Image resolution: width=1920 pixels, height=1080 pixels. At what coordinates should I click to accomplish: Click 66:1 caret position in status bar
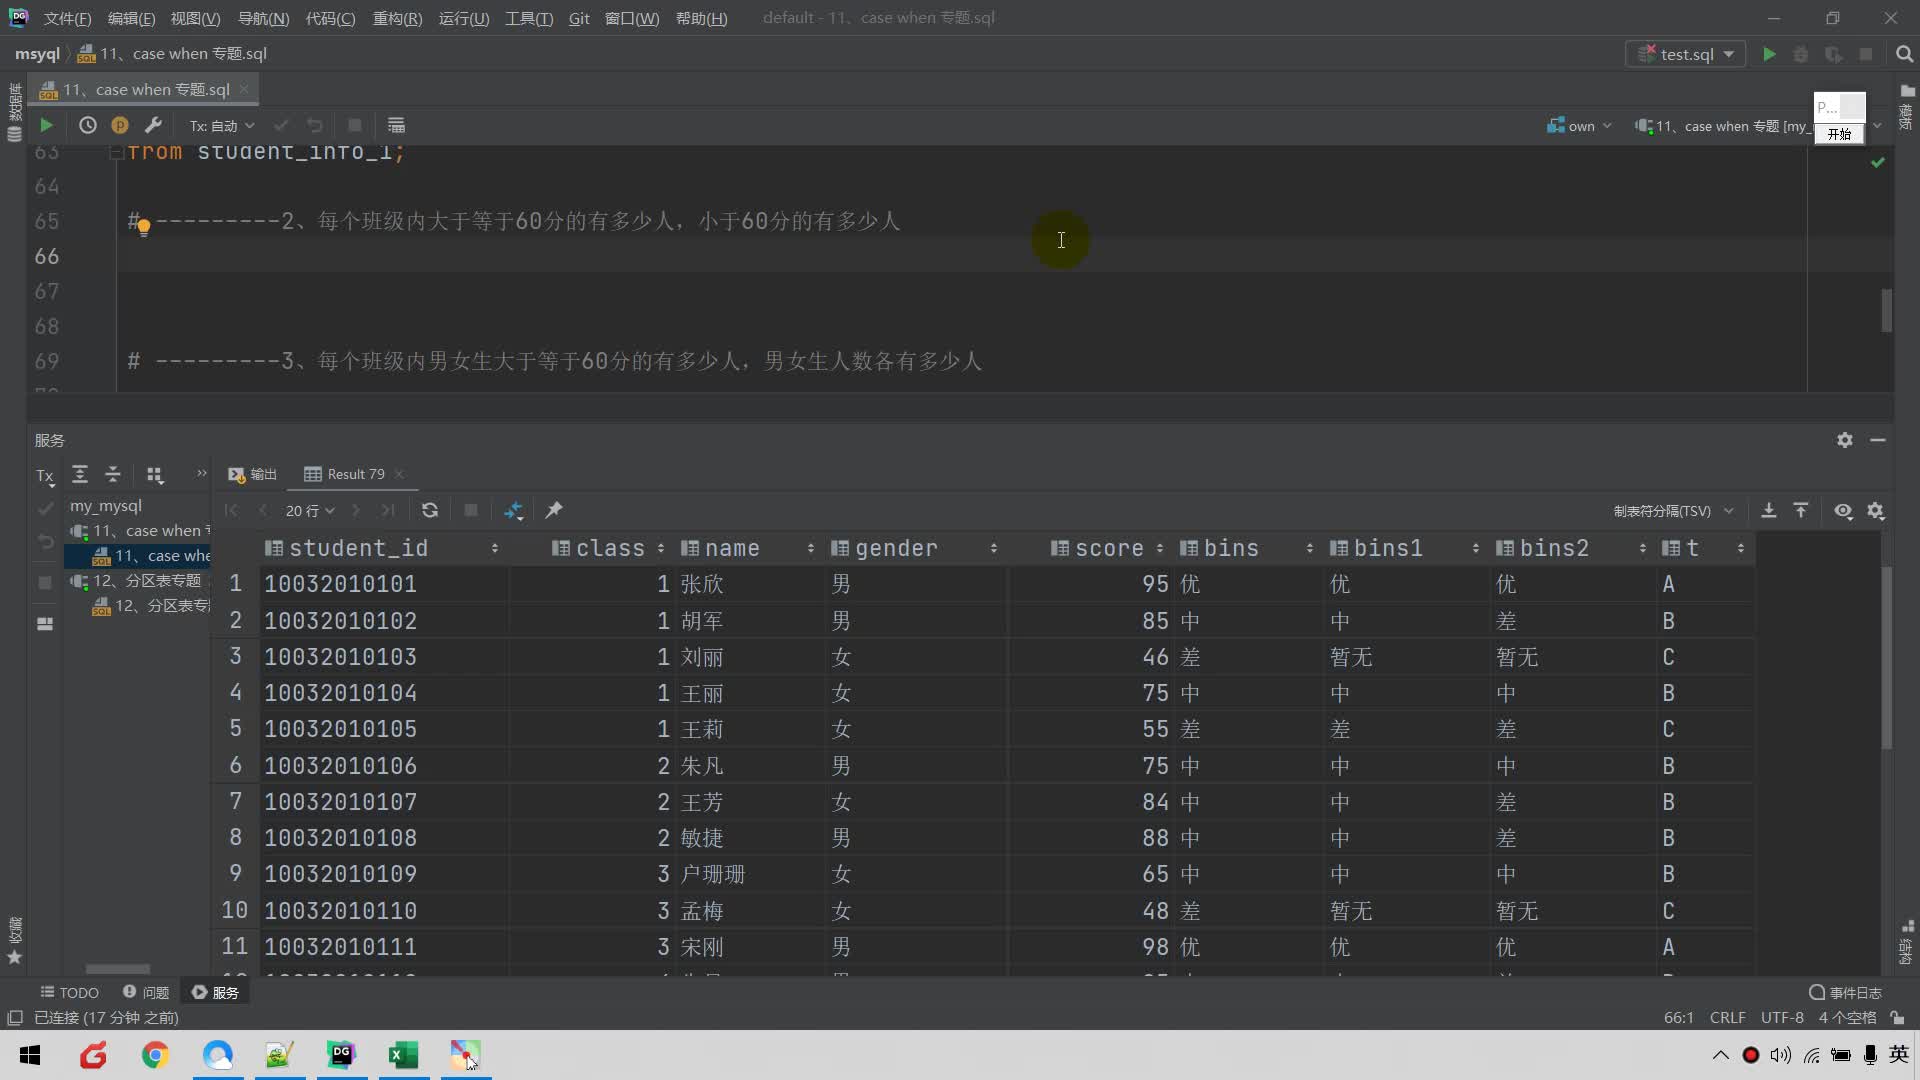click(x=1678, y=1018)
